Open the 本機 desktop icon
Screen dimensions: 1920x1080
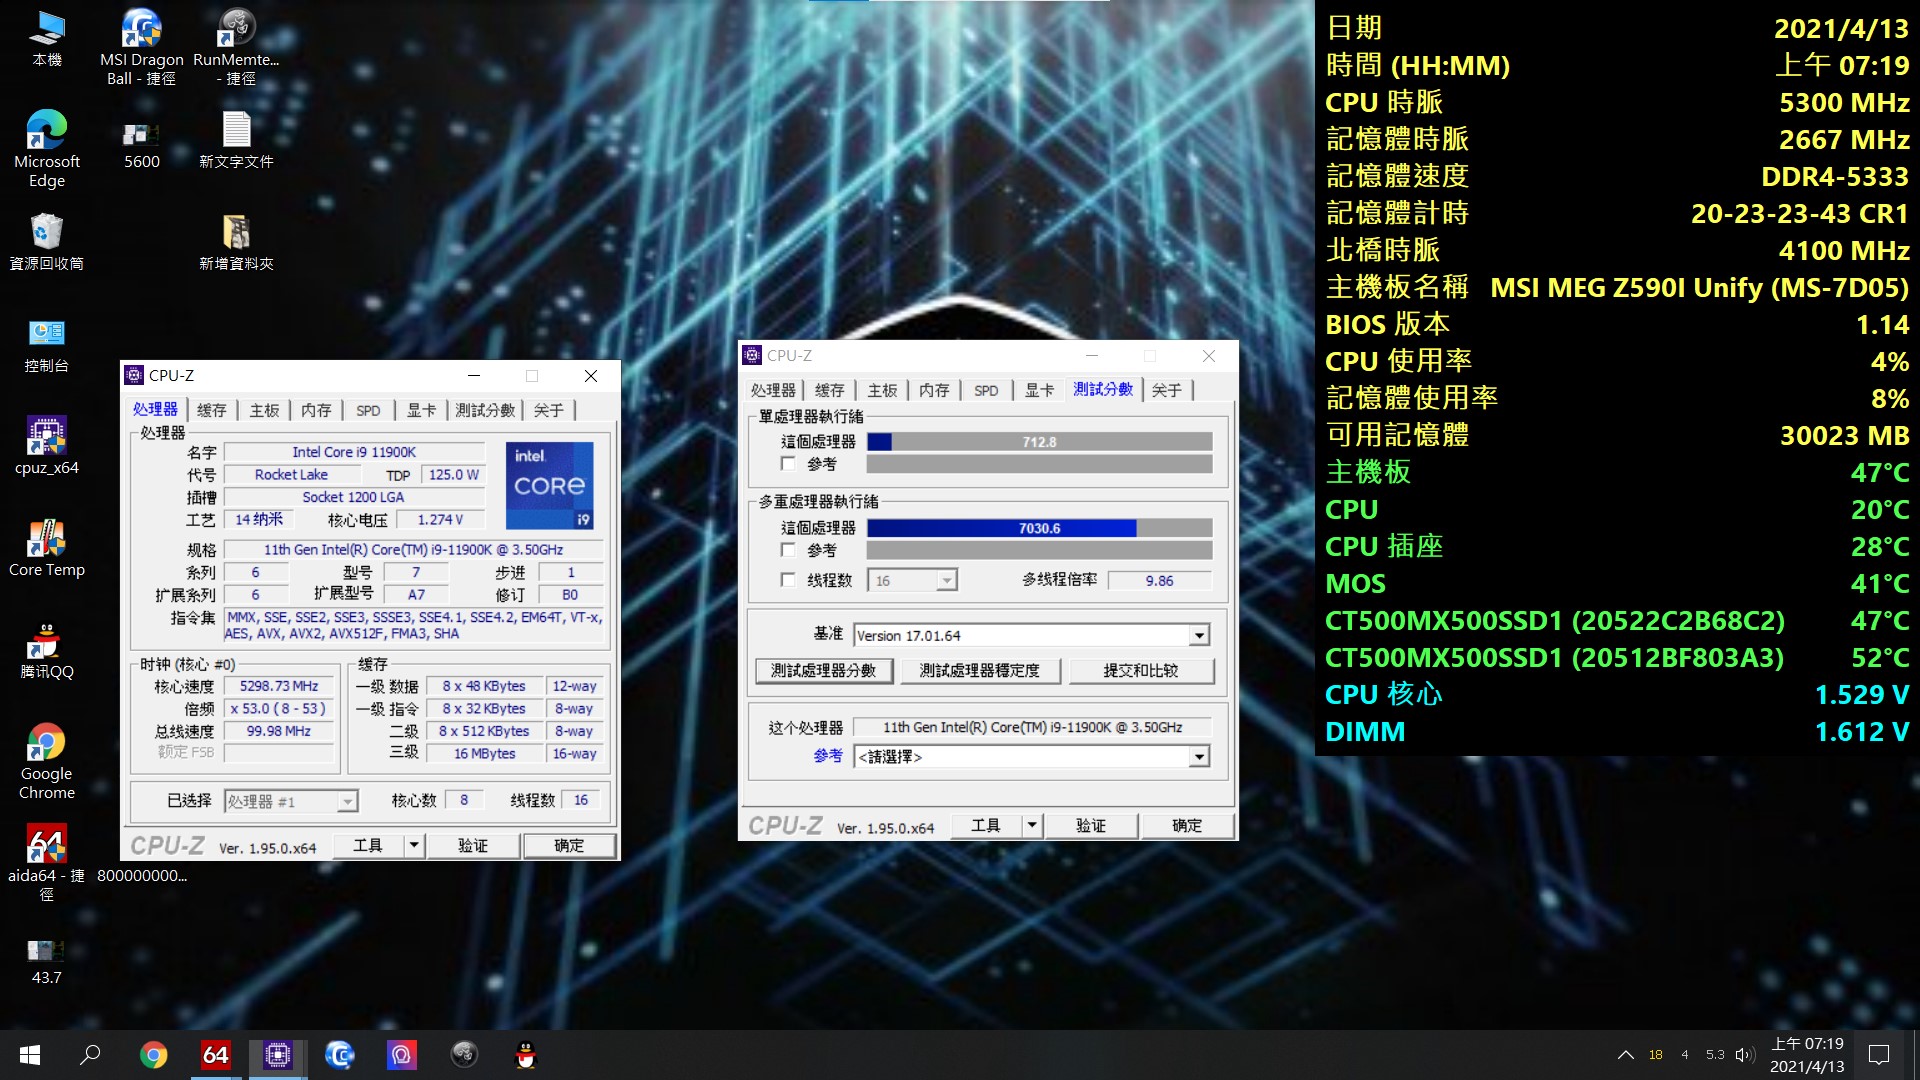47,38
